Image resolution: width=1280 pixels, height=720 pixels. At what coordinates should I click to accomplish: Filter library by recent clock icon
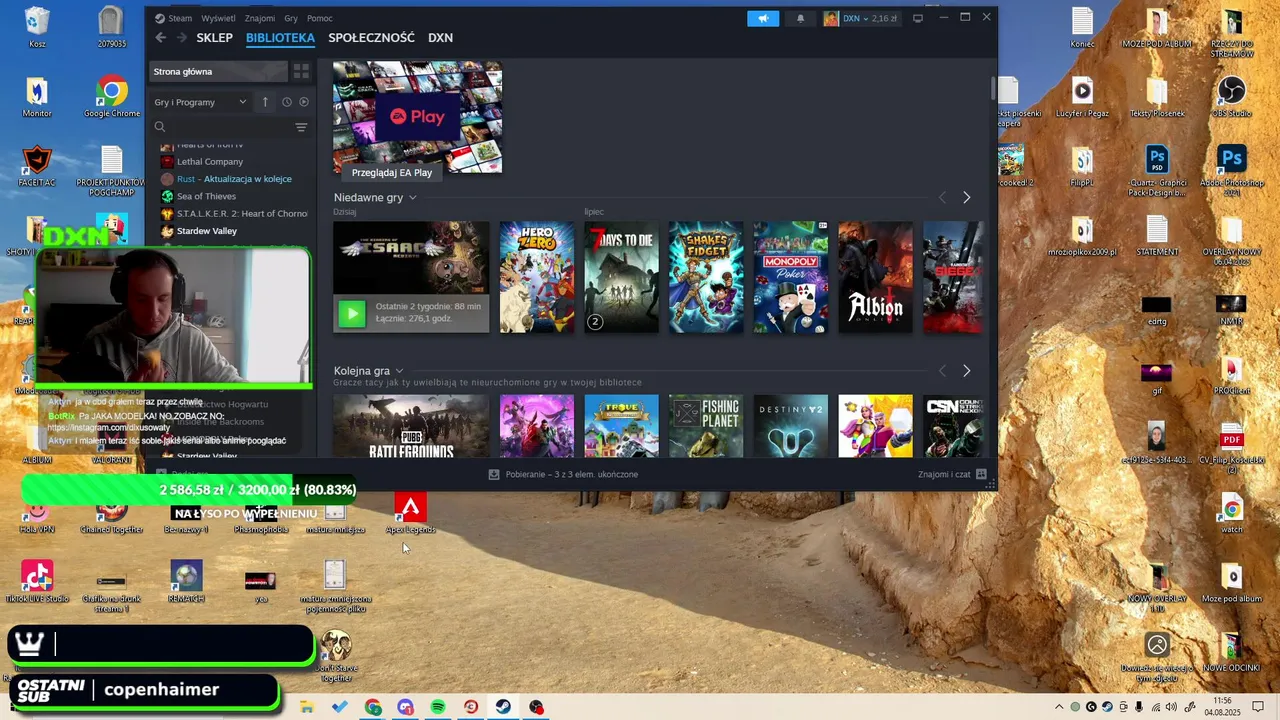287,102
